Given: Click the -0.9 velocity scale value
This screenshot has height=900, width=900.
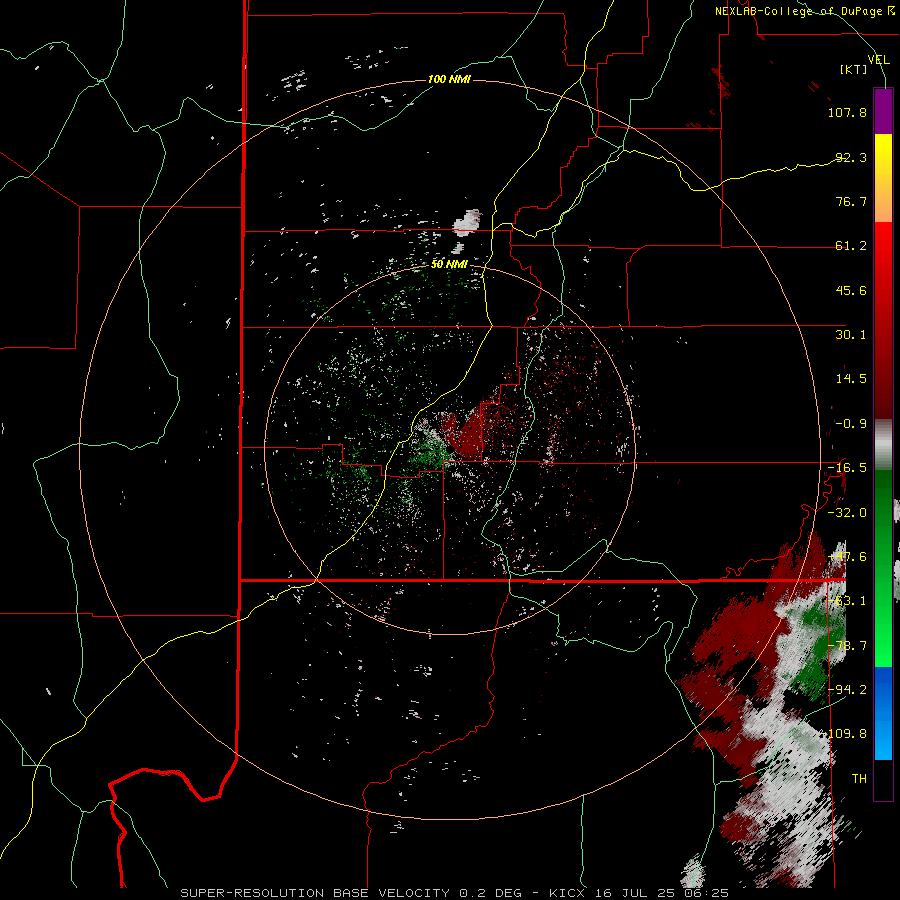Looking at the screenshot, I should point(851,424).
